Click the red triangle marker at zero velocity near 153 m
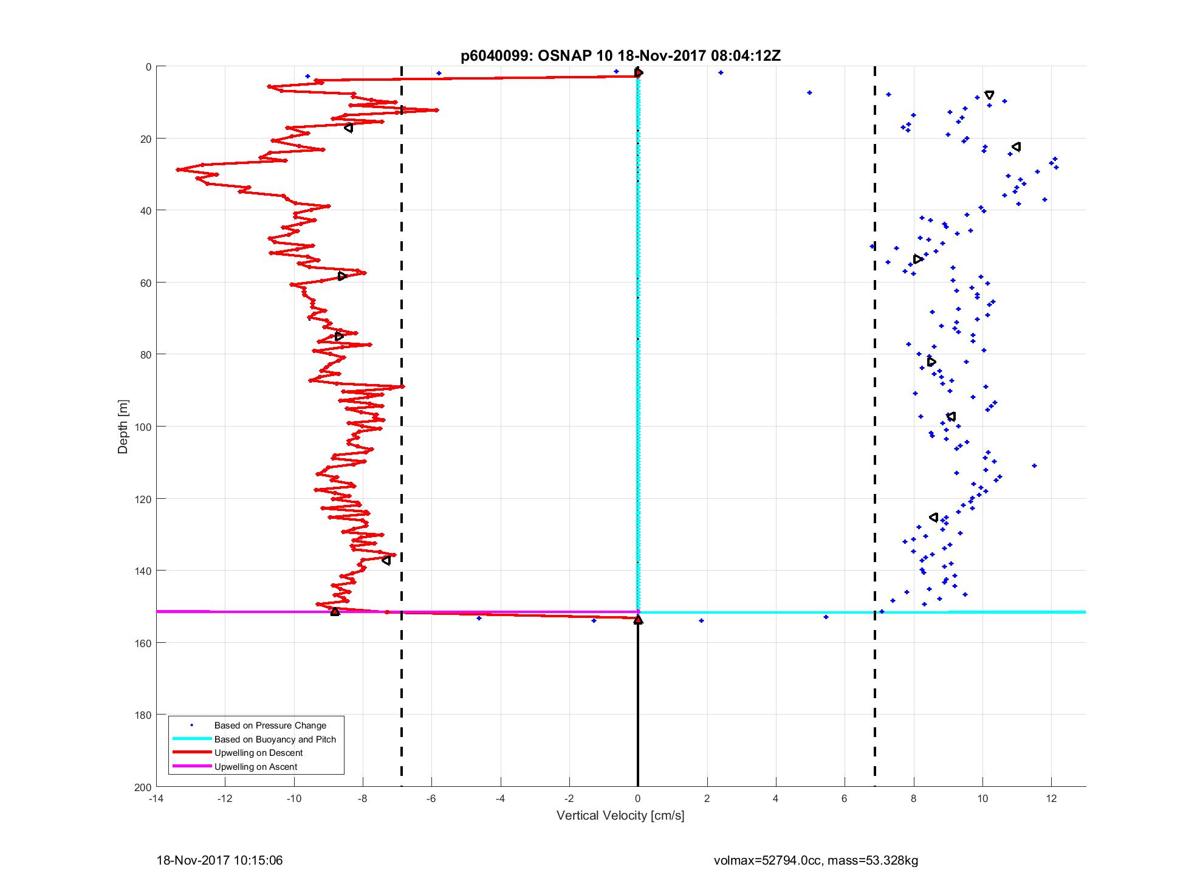 pyautogui.click(x=638, y=620)
